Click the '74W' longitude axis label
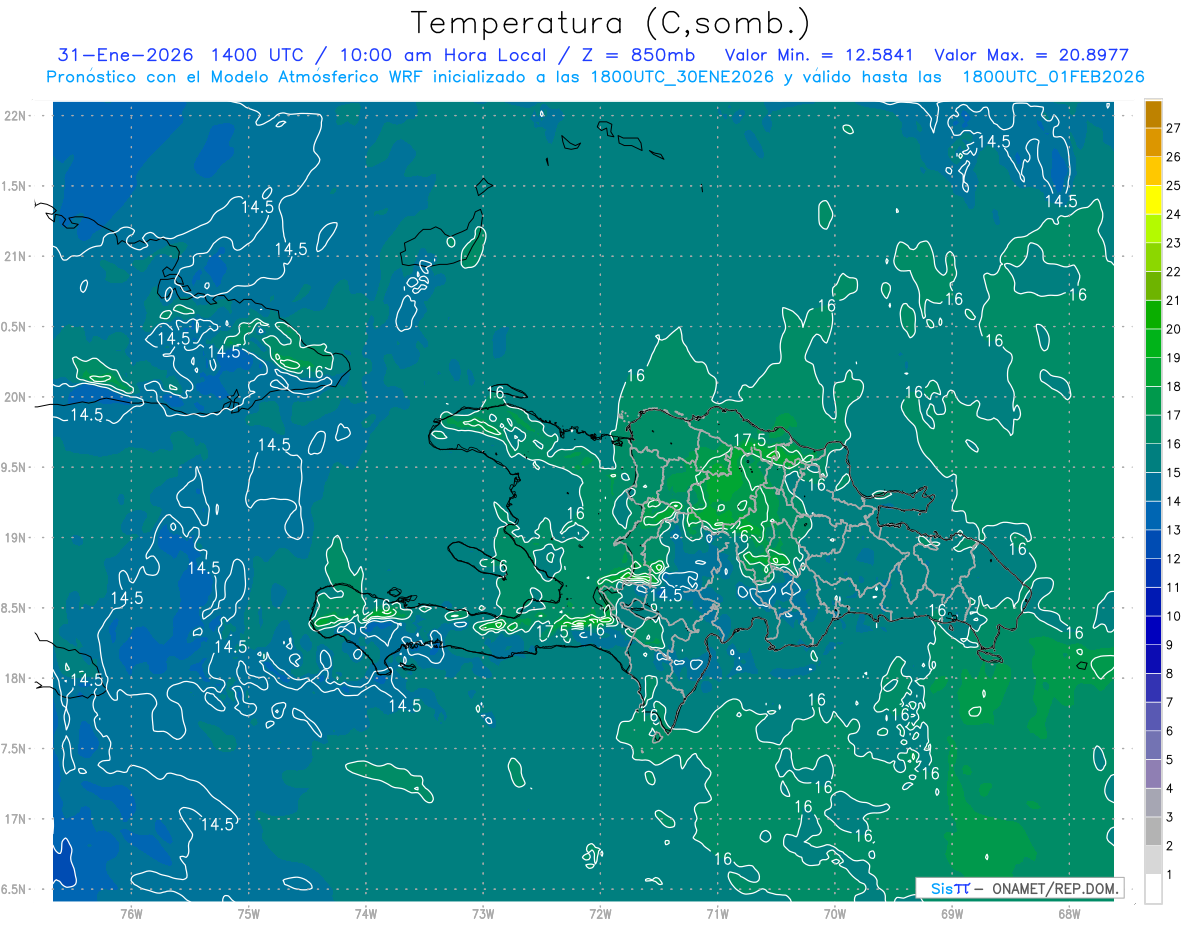 [366, 913]
